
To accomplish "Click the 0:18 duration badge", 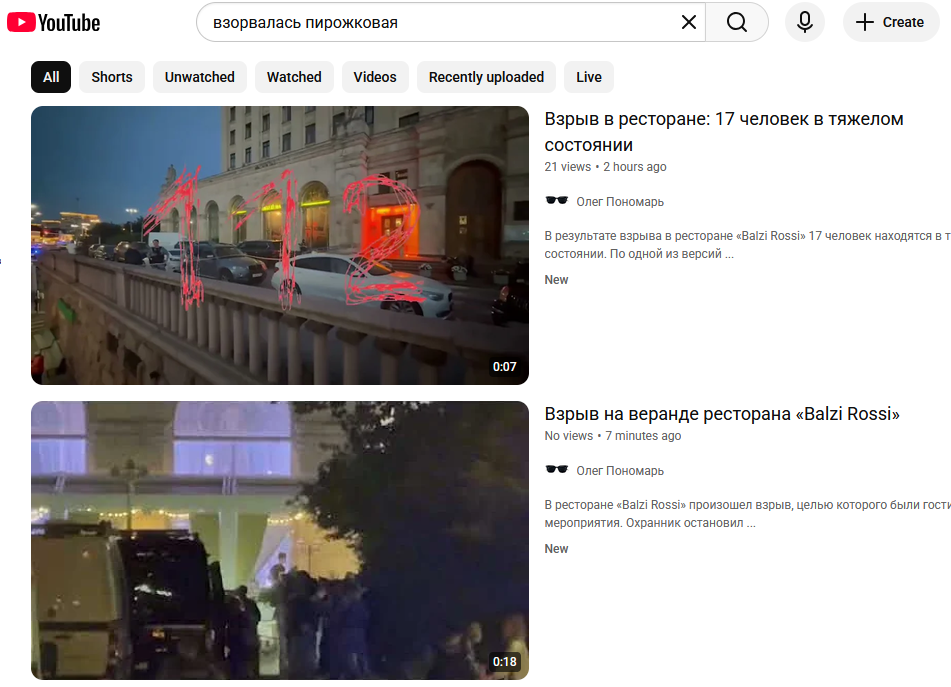I will point(505,662).
